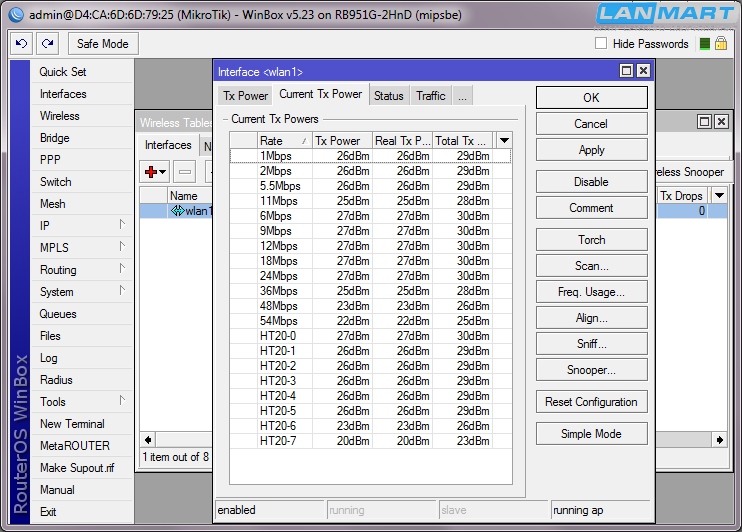Open the Status tab
This screenshot has width=742, height=532.
click(389, 96)
